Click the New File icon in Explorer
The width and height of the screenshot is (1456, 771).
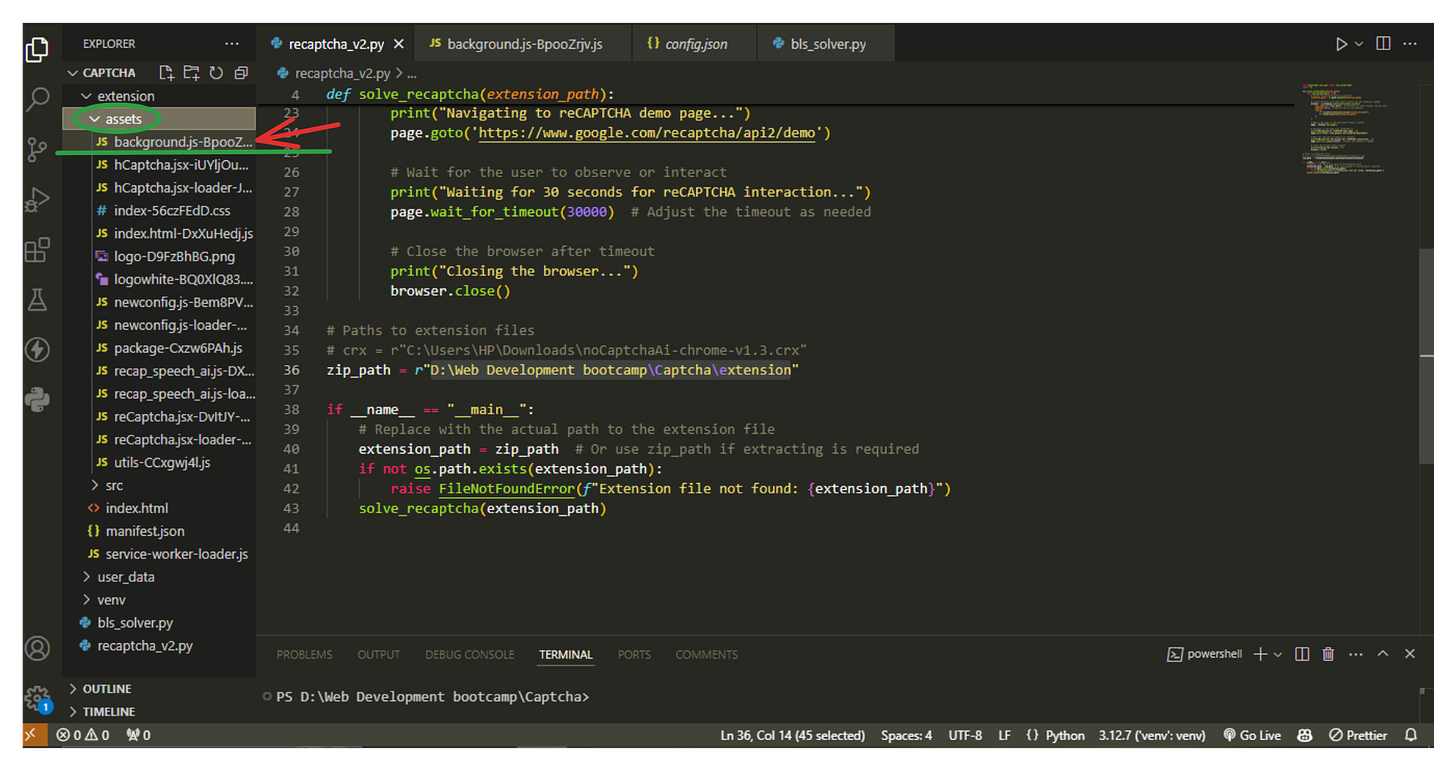pyautogui.click(x=167, y=73)
